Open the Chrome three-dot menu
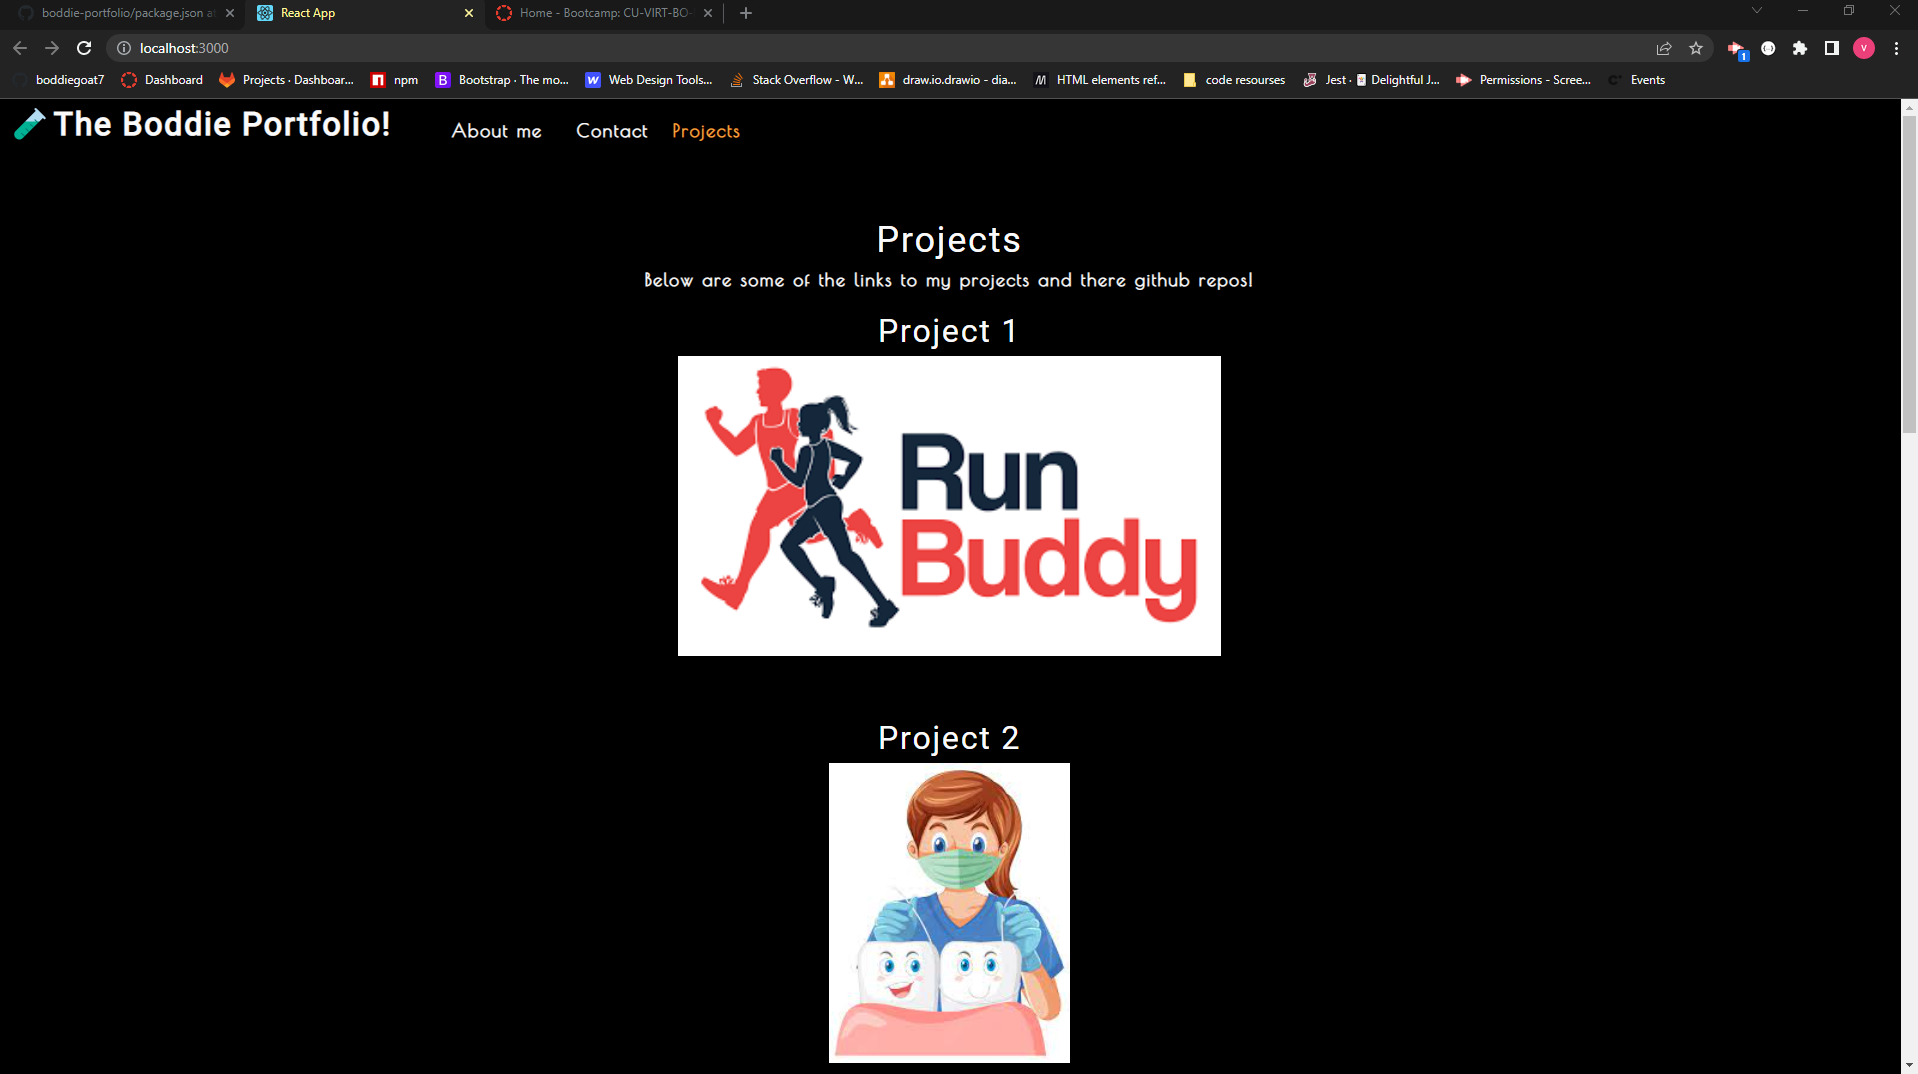Image resolution: width=1918 pixels, height=1074 pixels. (1895, 48)
